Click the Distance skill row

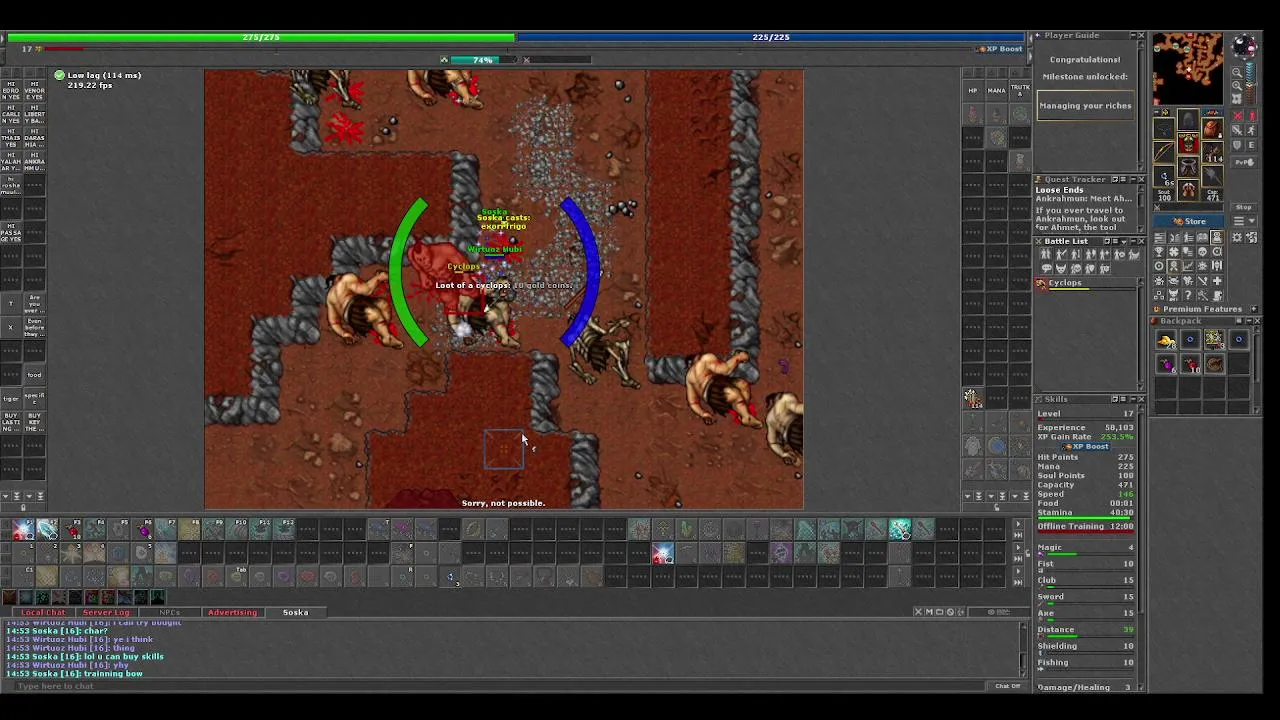1085,631
